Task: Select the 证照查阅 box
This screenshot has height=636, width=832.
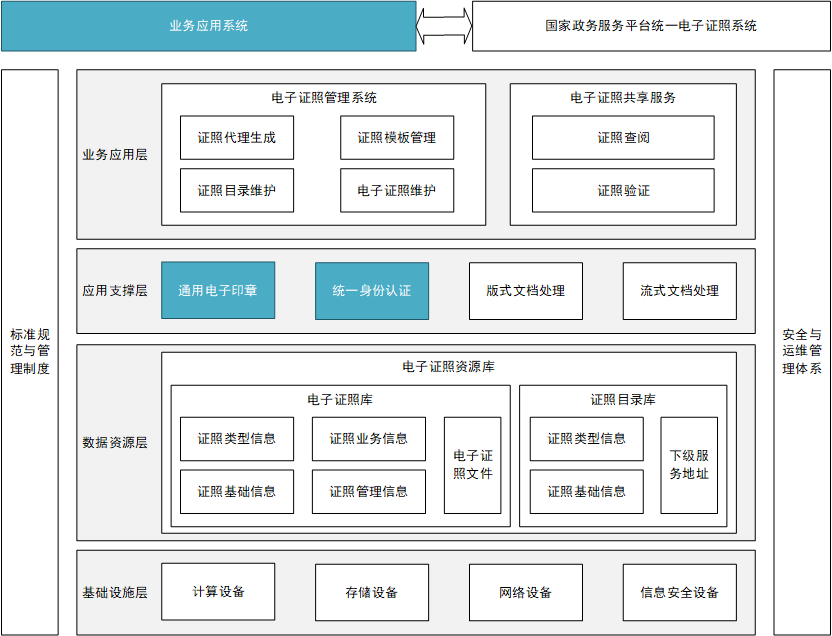Action: coord(623,138)
